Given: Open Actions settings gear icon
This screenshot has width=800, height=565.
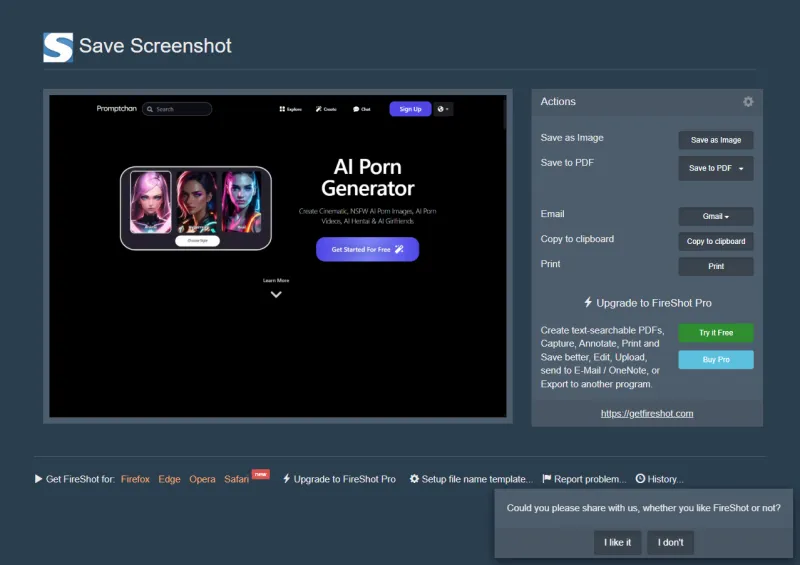Looking at the screenshot, I should pos(747,102).
